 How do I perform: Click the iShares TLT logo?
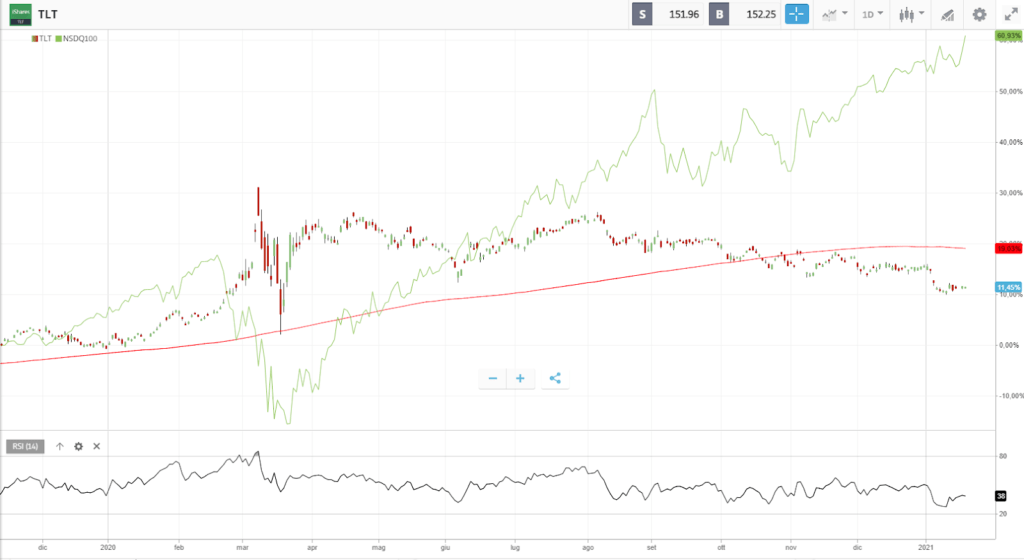coord(20,14)
